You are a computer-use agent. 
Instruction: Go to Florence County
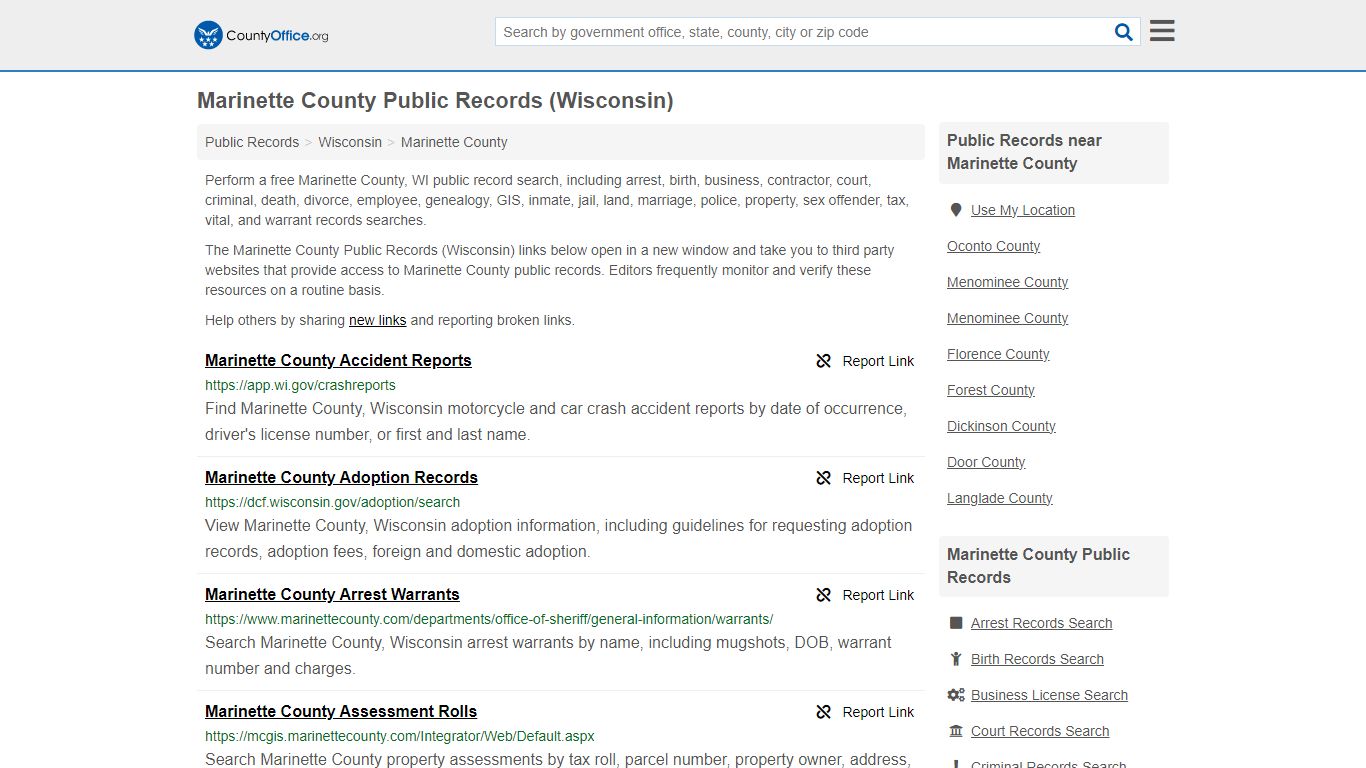998,354
